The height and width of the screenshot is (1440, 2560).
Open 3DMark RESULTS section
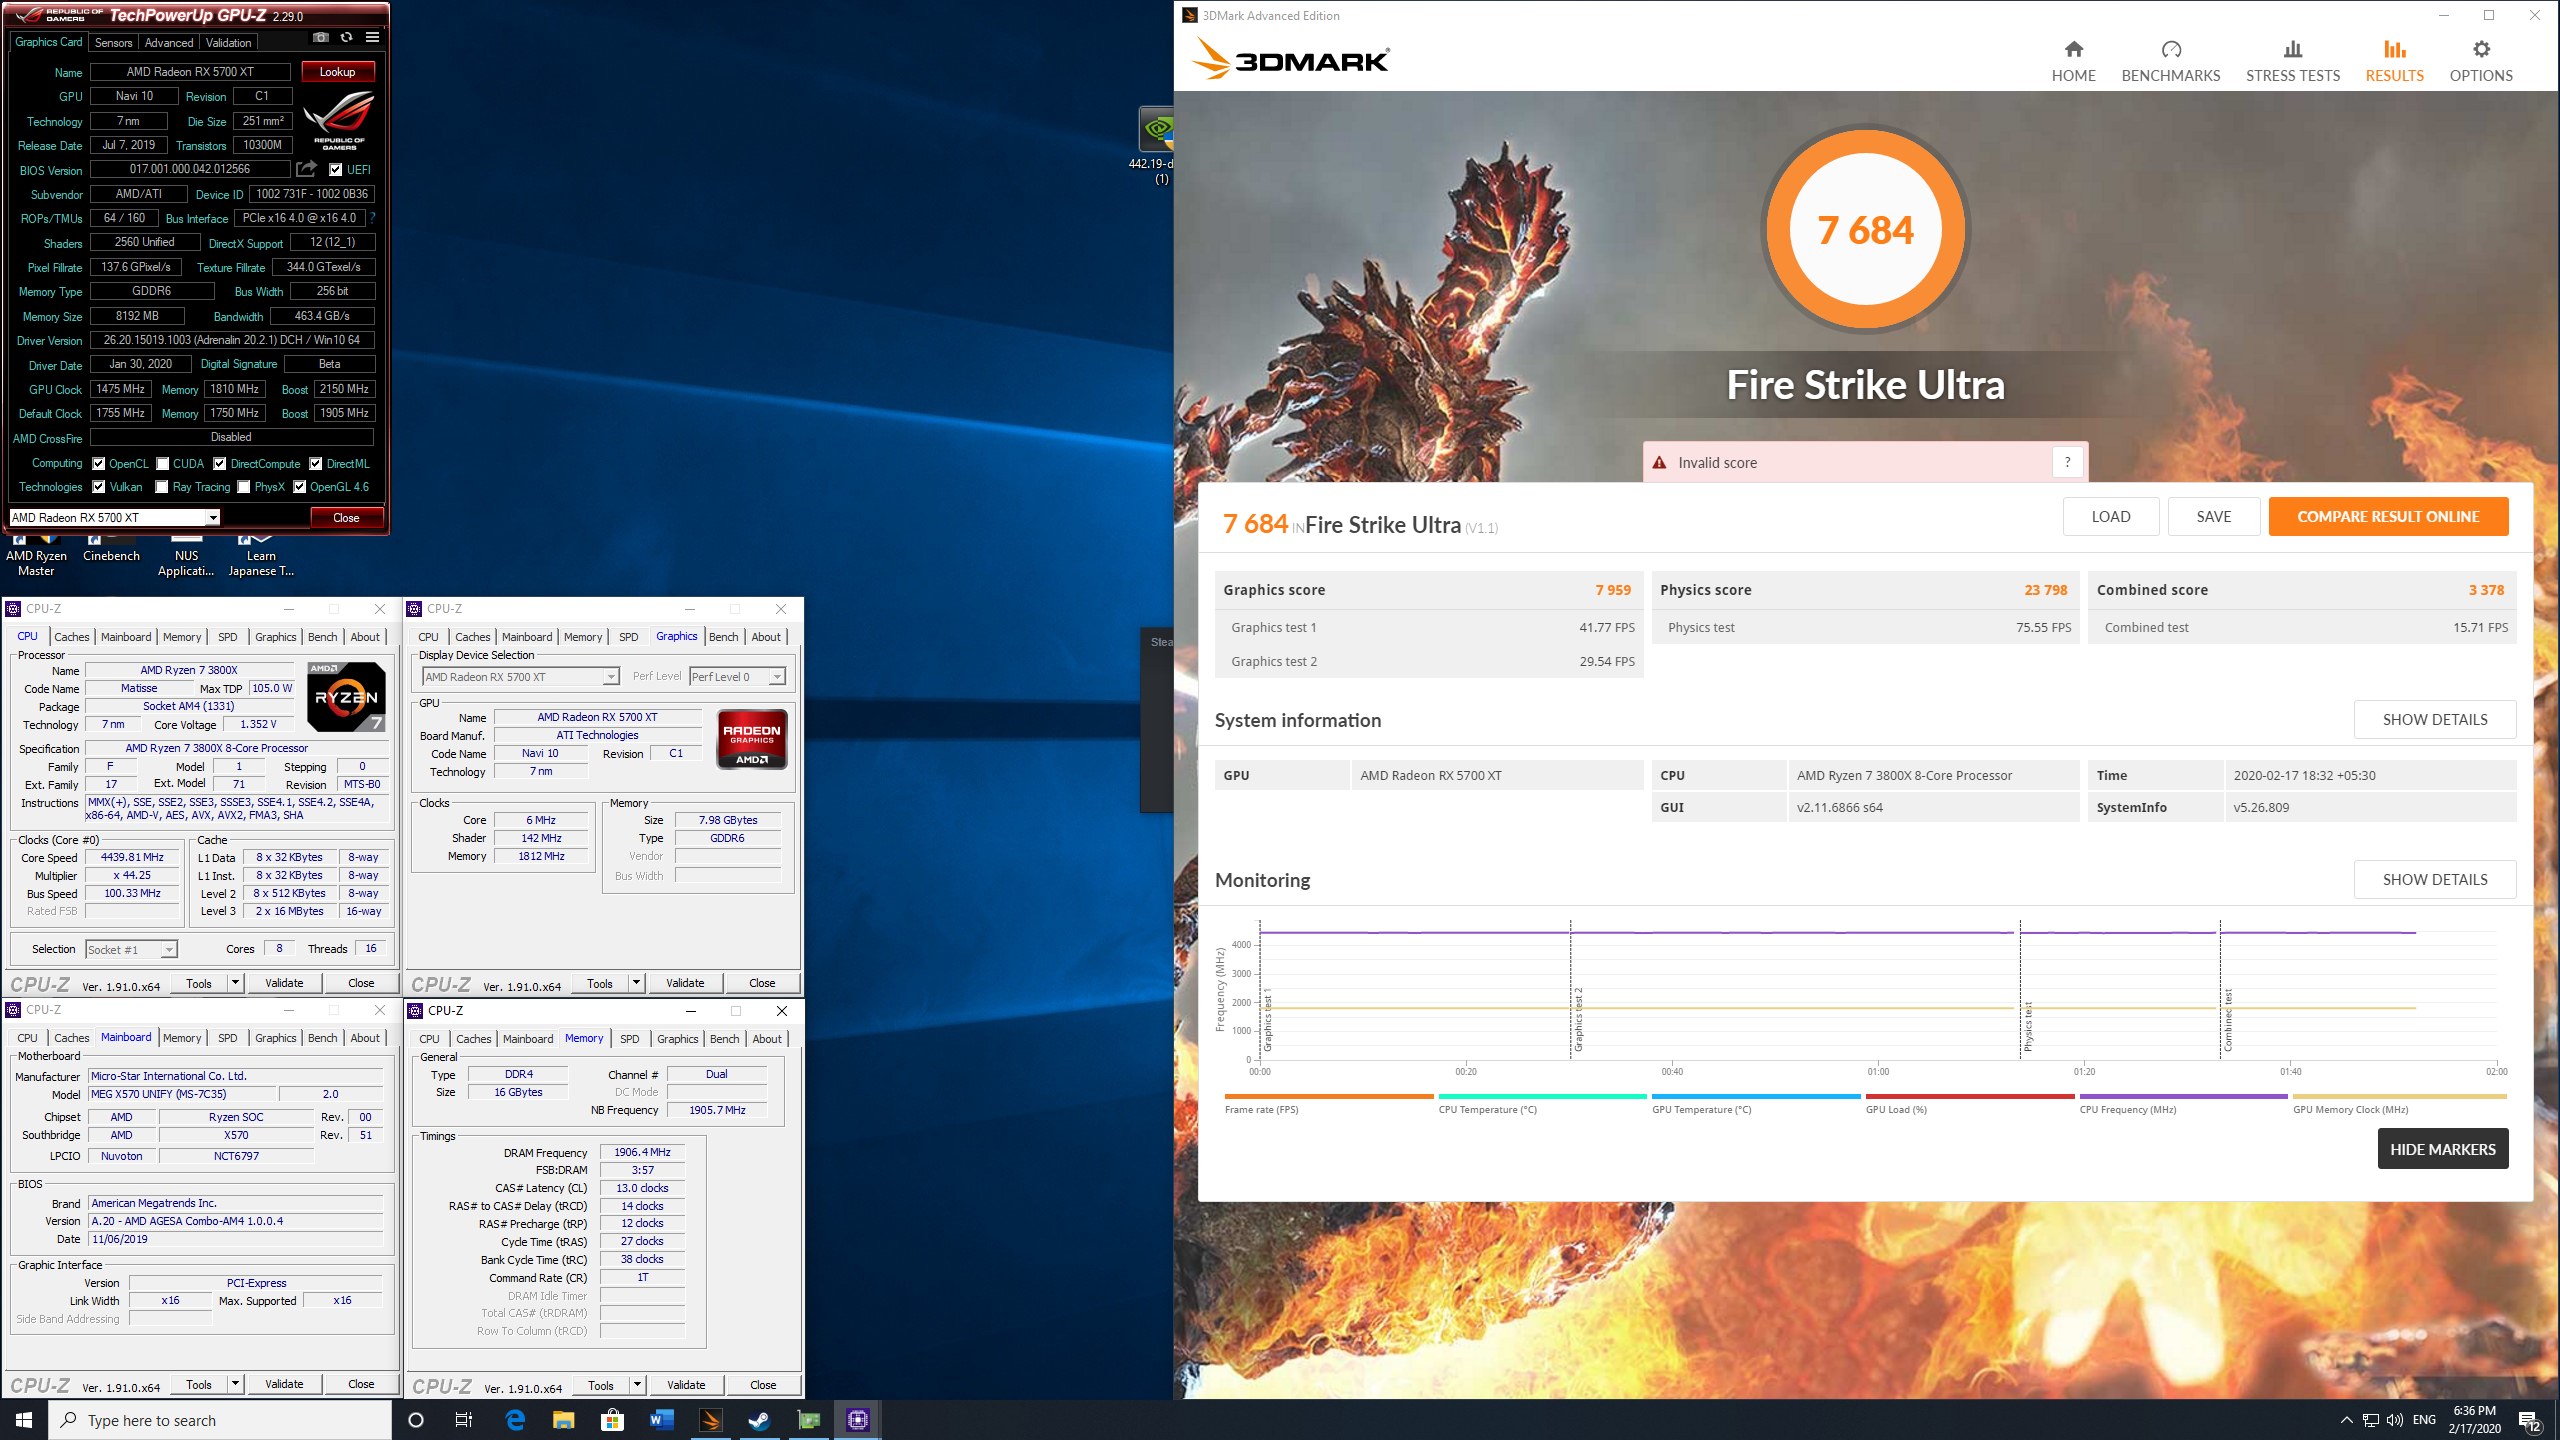tap(2394, 62)
